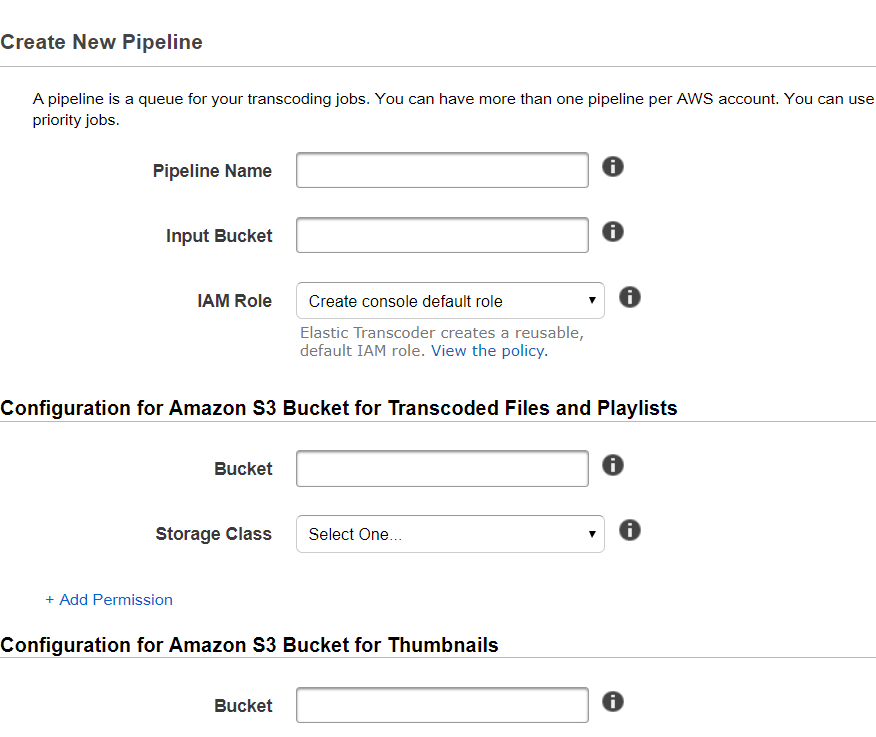Screen dimensions: 876x737
Task: Open the Input Bucket info tooltip icon
Action: click(613, 231)
